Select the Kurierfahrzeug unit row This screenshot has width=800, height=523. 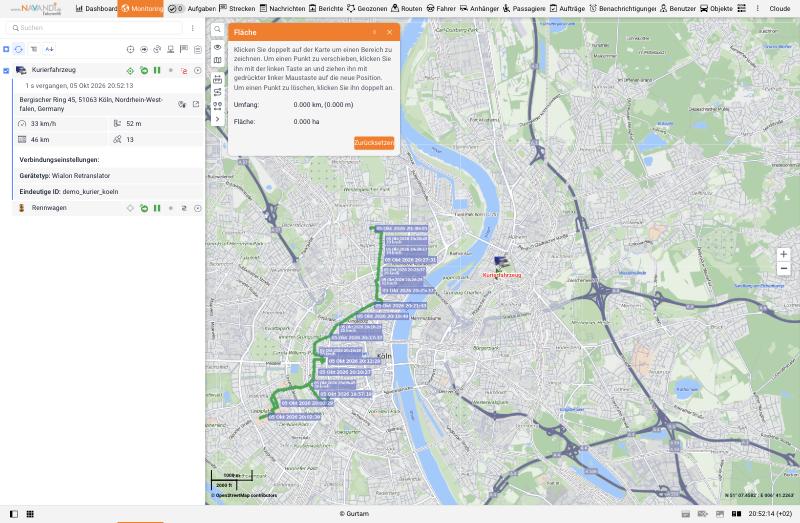108,70
